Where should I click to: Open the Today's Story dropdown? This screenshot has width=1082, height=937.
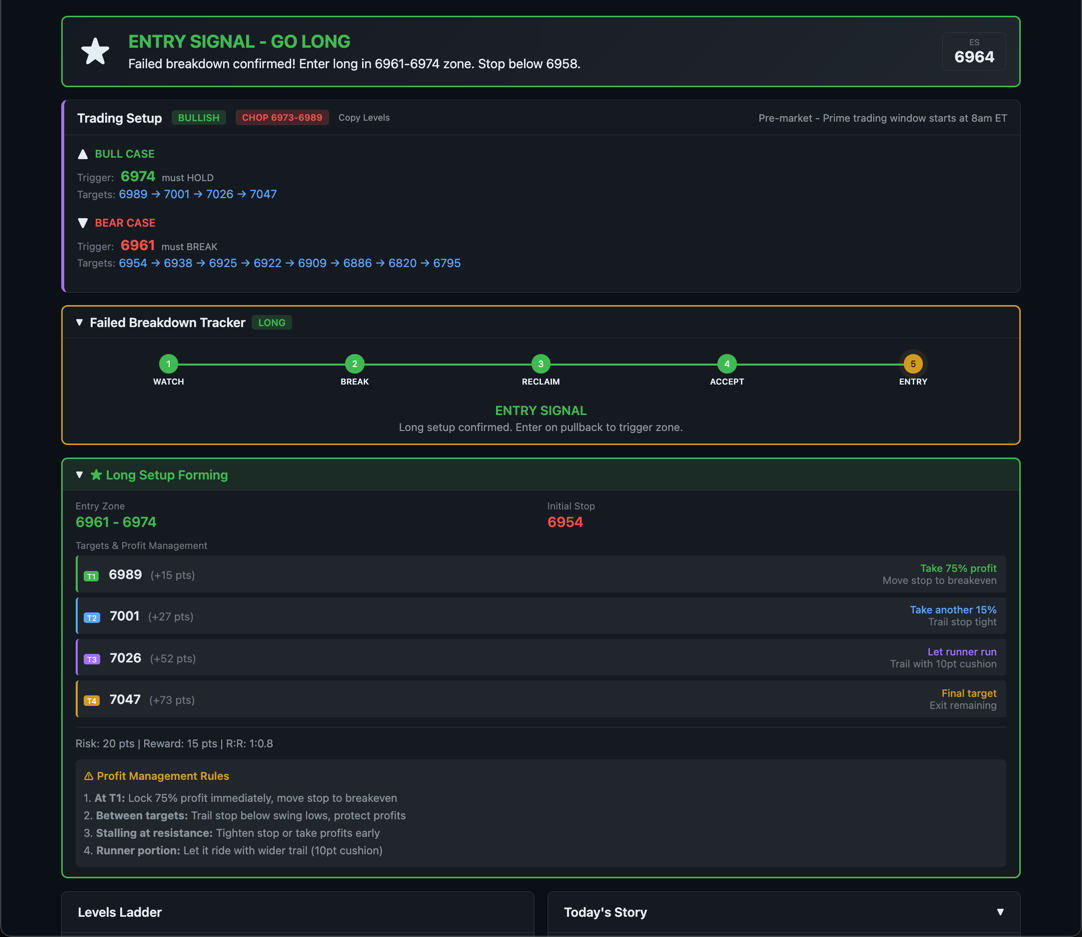pos(1000,912)
